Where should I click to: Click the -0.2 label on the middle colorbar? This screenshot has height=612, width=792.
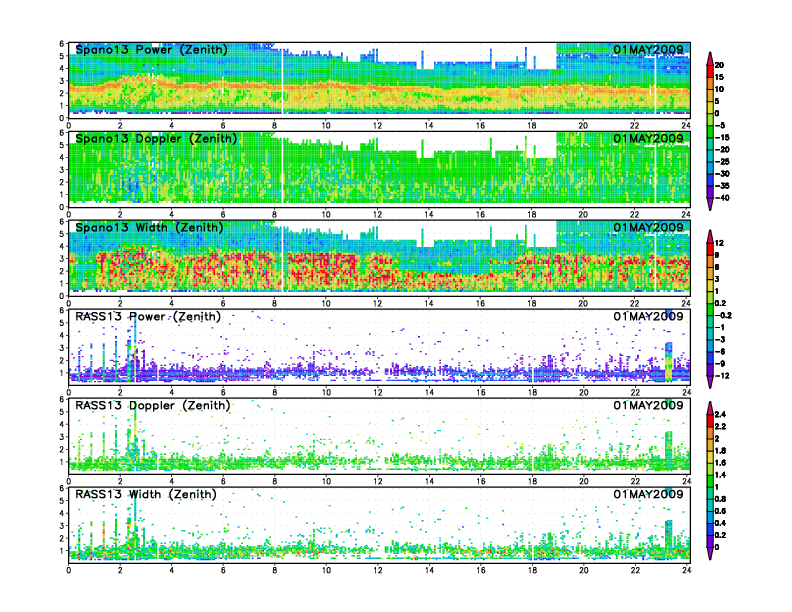pyautogui.click(x=723, y=316)
